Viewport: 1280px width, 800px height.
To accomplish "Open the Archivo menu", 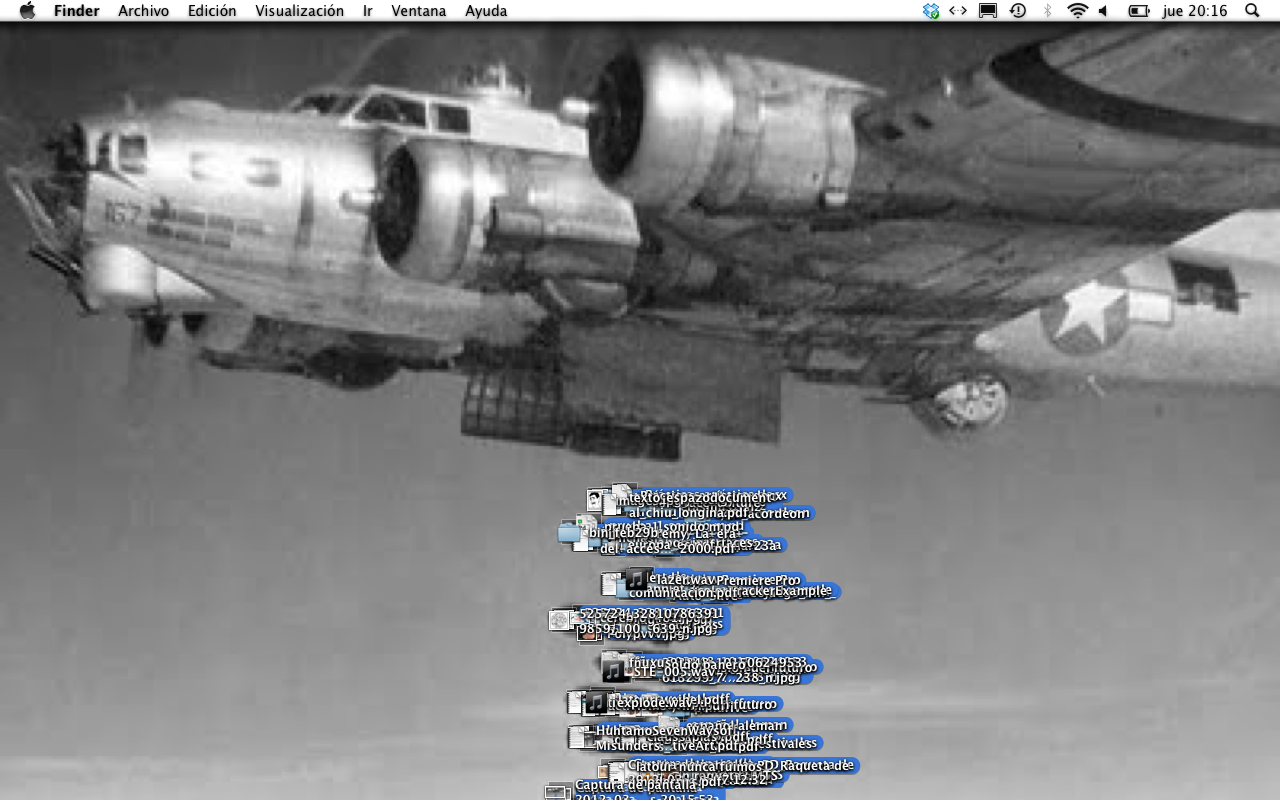I will [143, 11].
